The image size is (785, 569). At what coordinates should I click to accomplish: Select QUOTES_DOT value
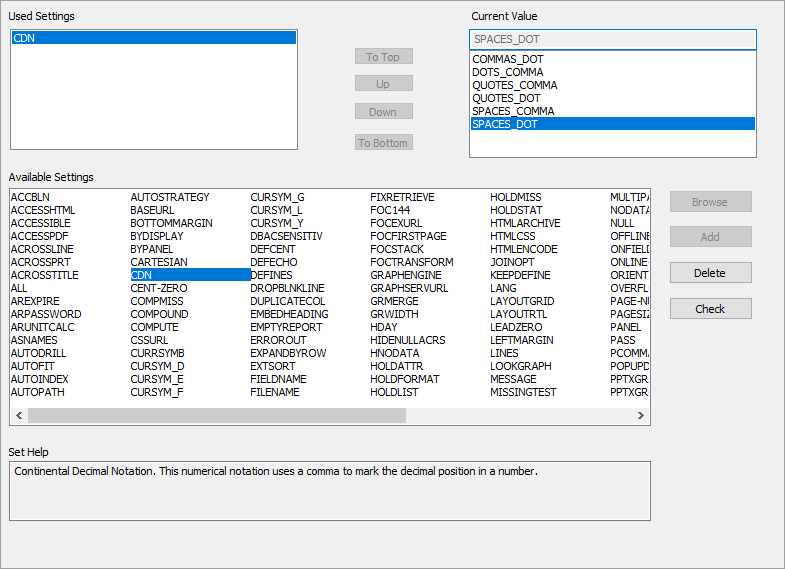(x=506, y=98)
